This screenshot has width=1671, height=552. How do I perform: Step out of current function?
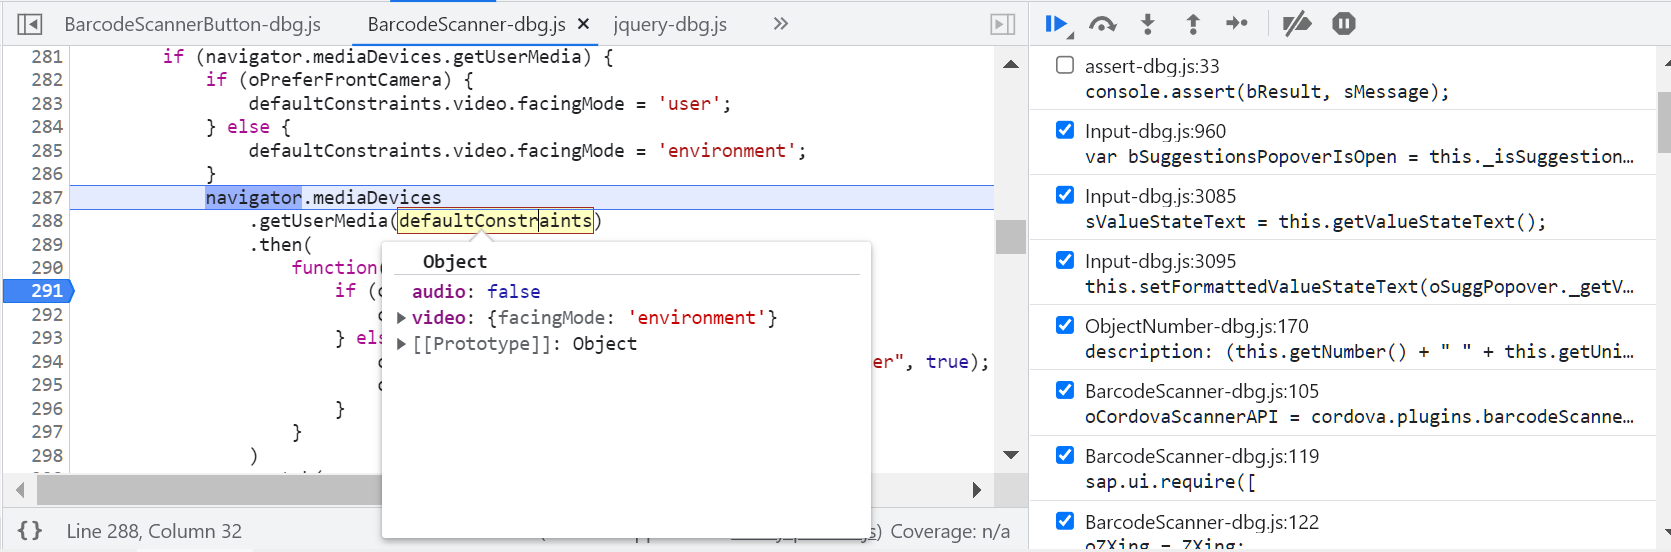click(x=1192, y=24)
